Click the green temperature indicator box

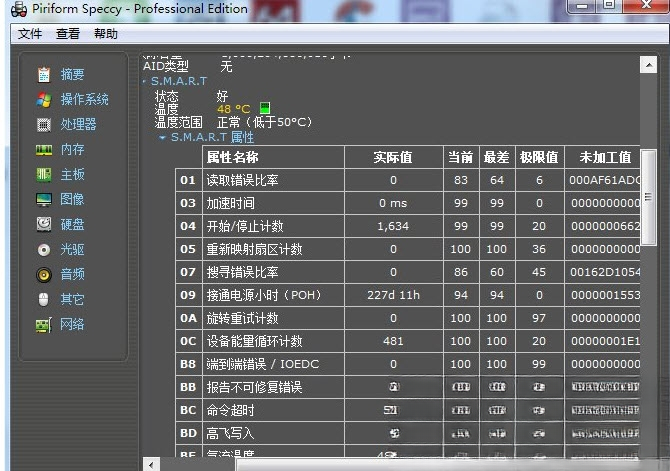tap(265, 108)
